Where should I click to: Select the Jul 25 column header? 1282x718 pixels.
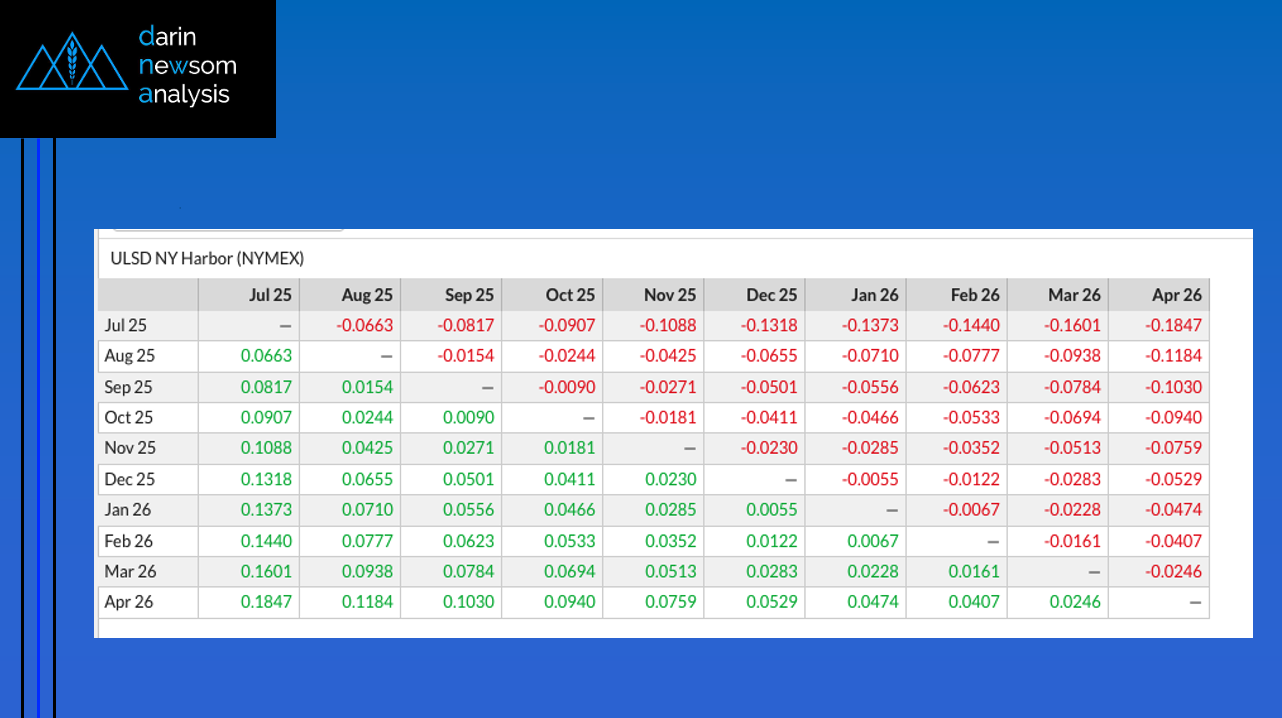[x=270, y=295]
